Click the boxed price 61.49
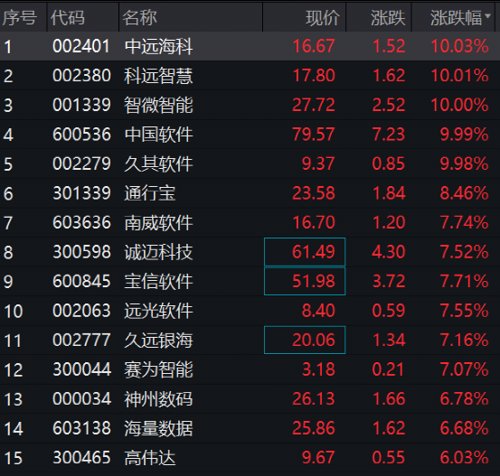The width and height of the screenshot is (500, 476). pyautogui.click(x=305, y=252)
